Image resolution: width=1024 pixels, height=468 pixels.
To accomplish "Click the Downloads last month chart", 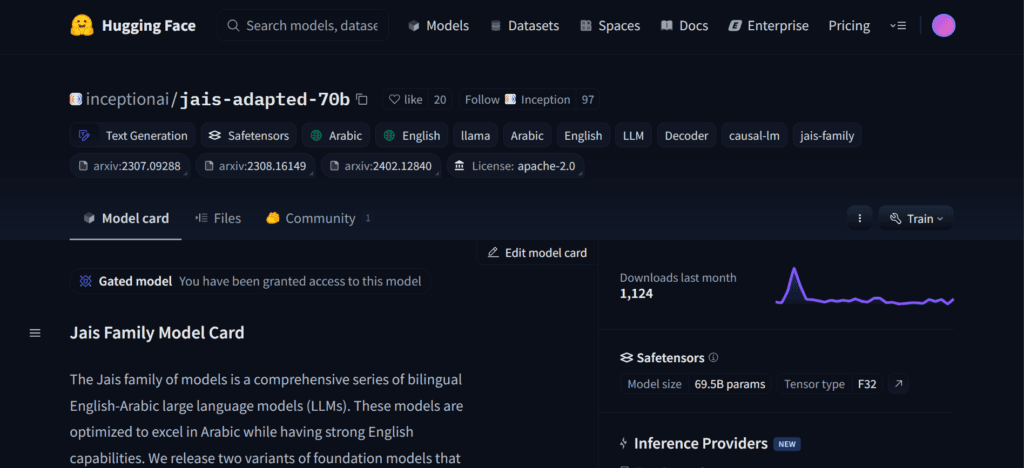I will click(x=865, y=287).
